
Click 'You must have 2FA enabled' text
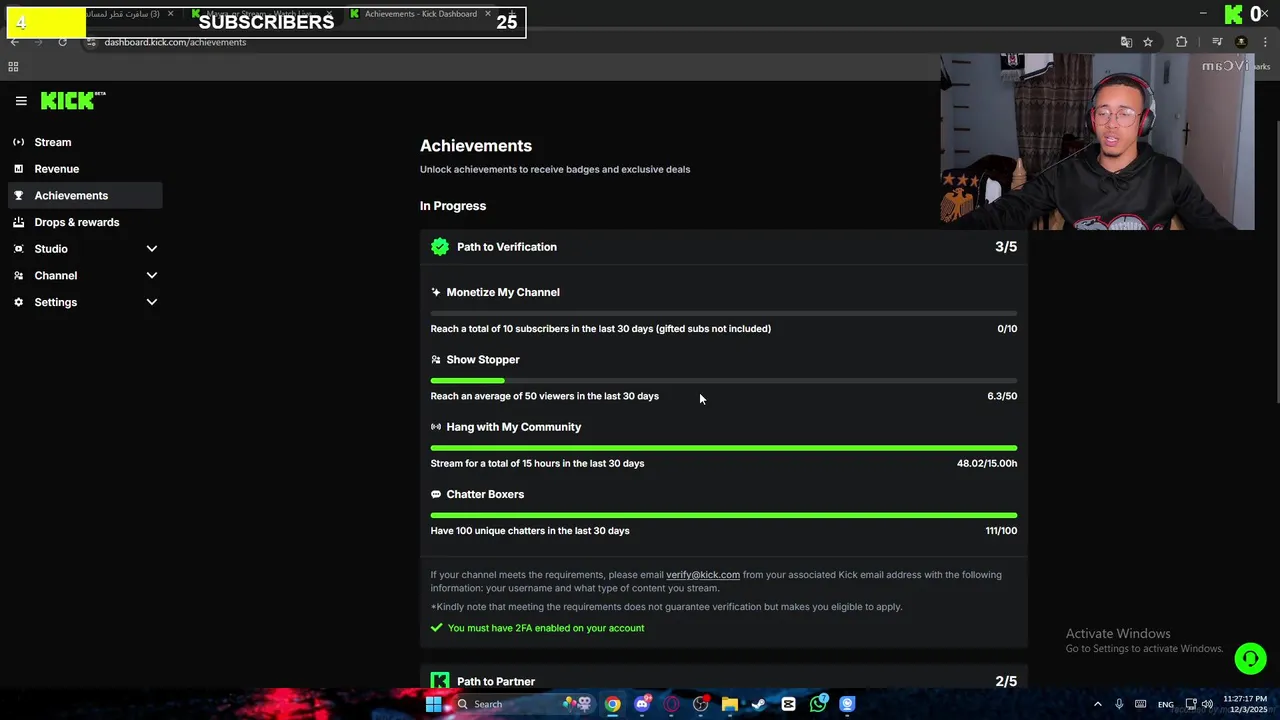pos(546,628)
